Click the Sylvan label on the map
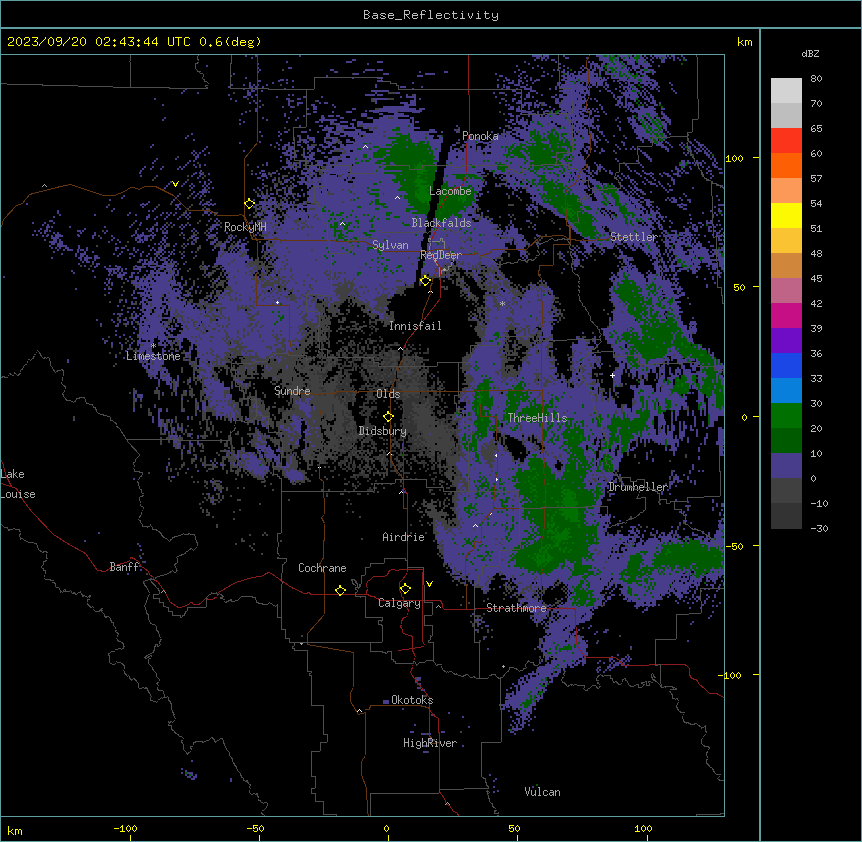This screenshot has width=862, height=842. tap(390, 245)
